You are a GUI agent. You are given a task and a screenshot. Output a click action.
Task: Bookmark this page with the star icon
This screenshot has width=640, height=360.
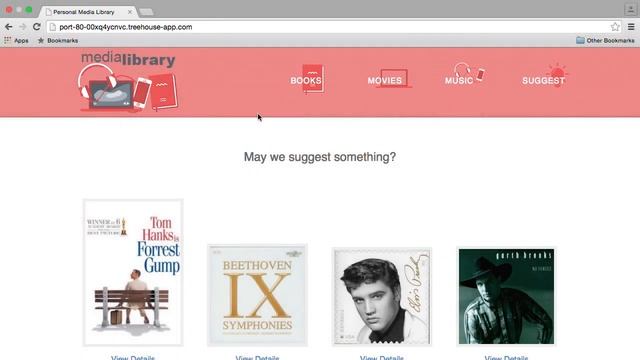615,27
